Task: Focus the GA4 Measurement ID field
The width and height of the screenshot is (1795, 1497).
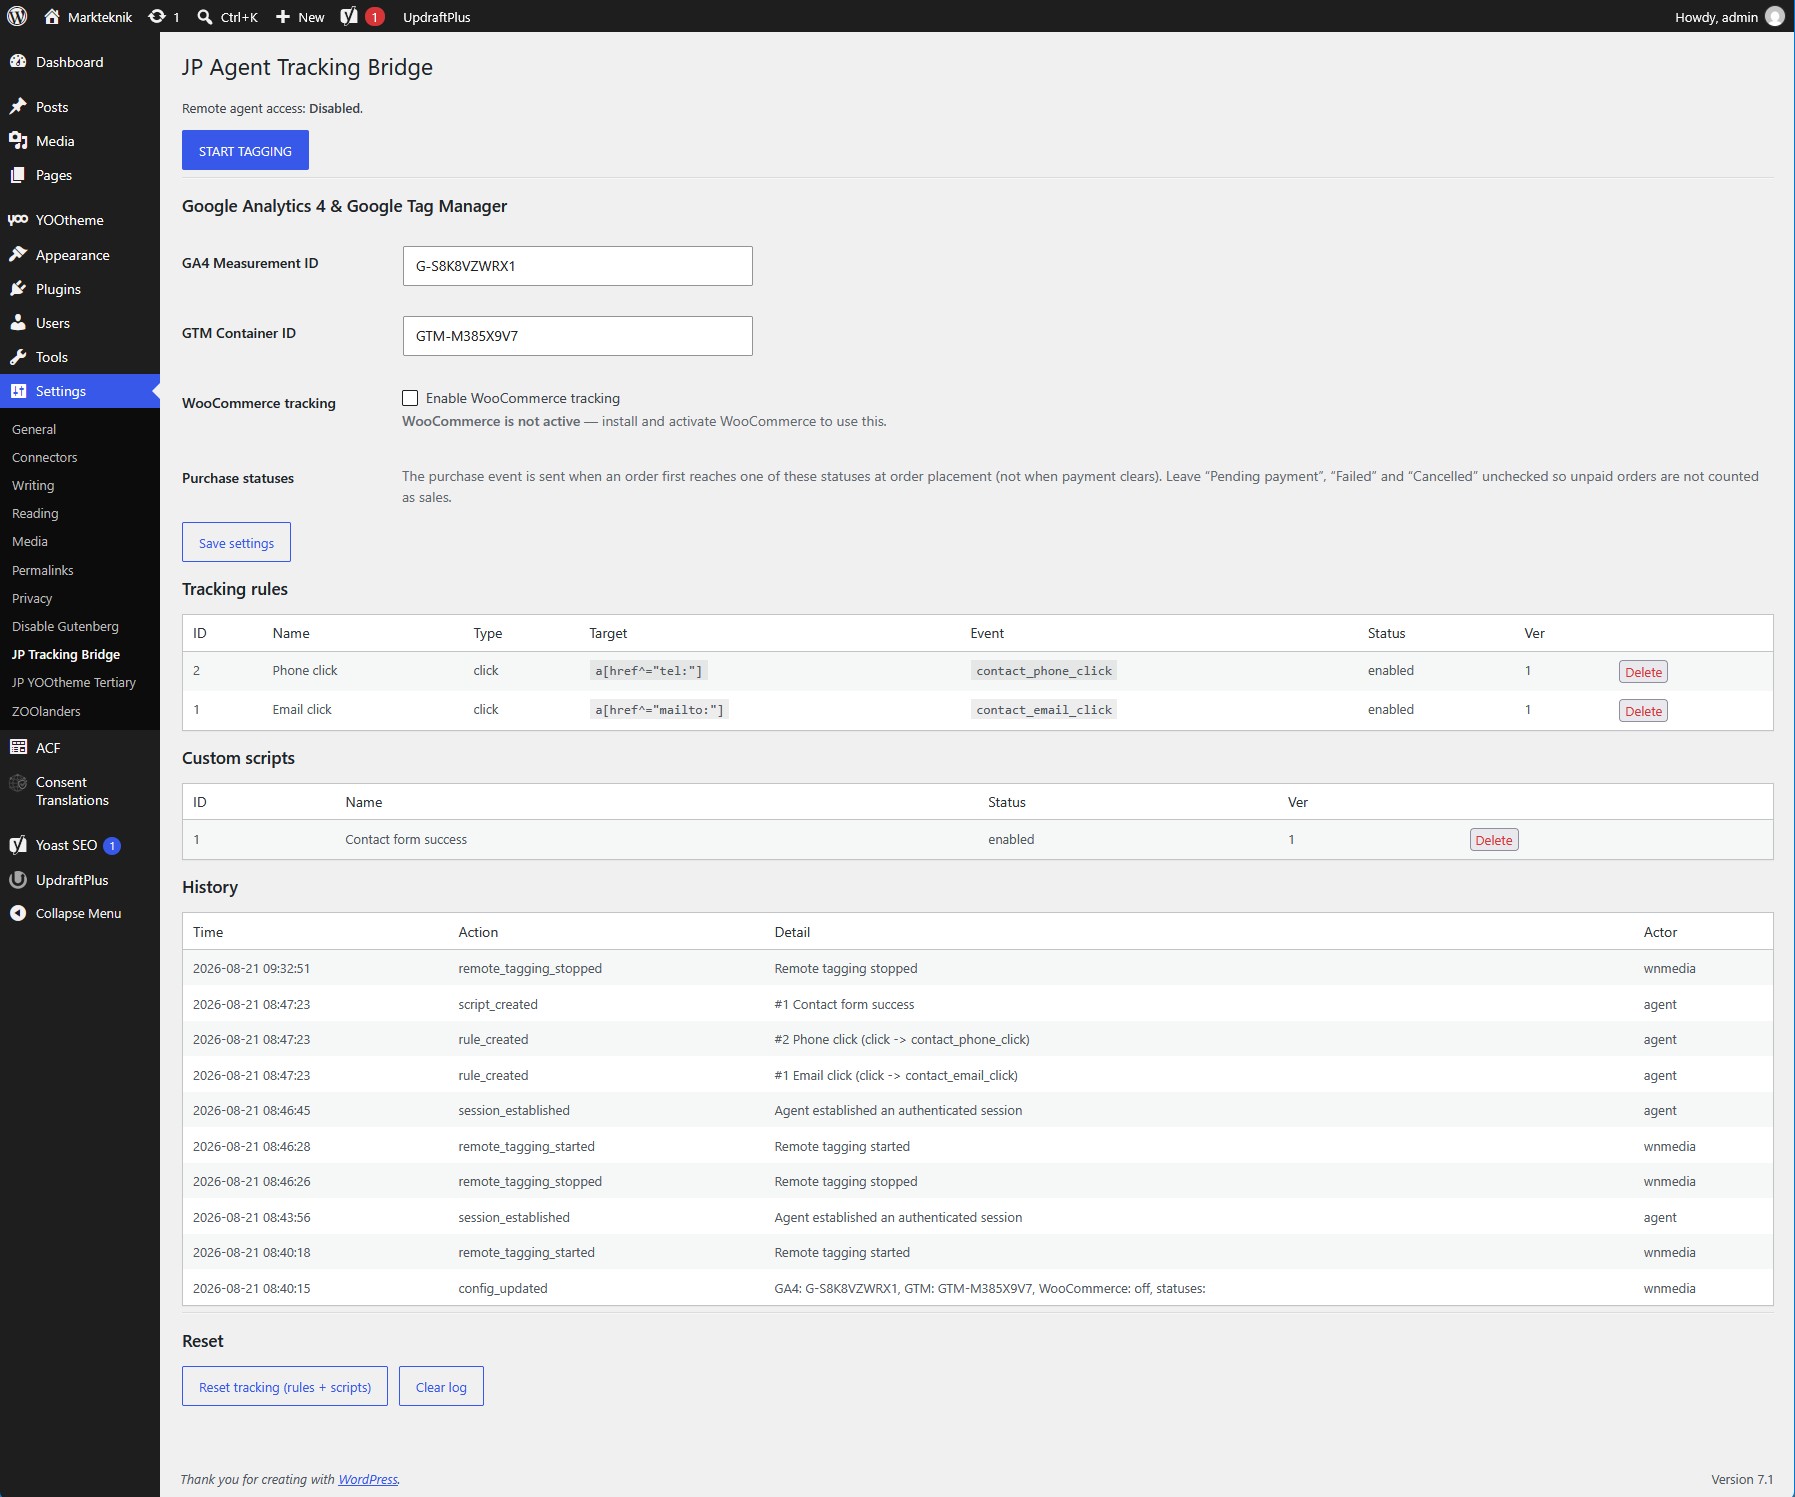Action: coord(578,266)
